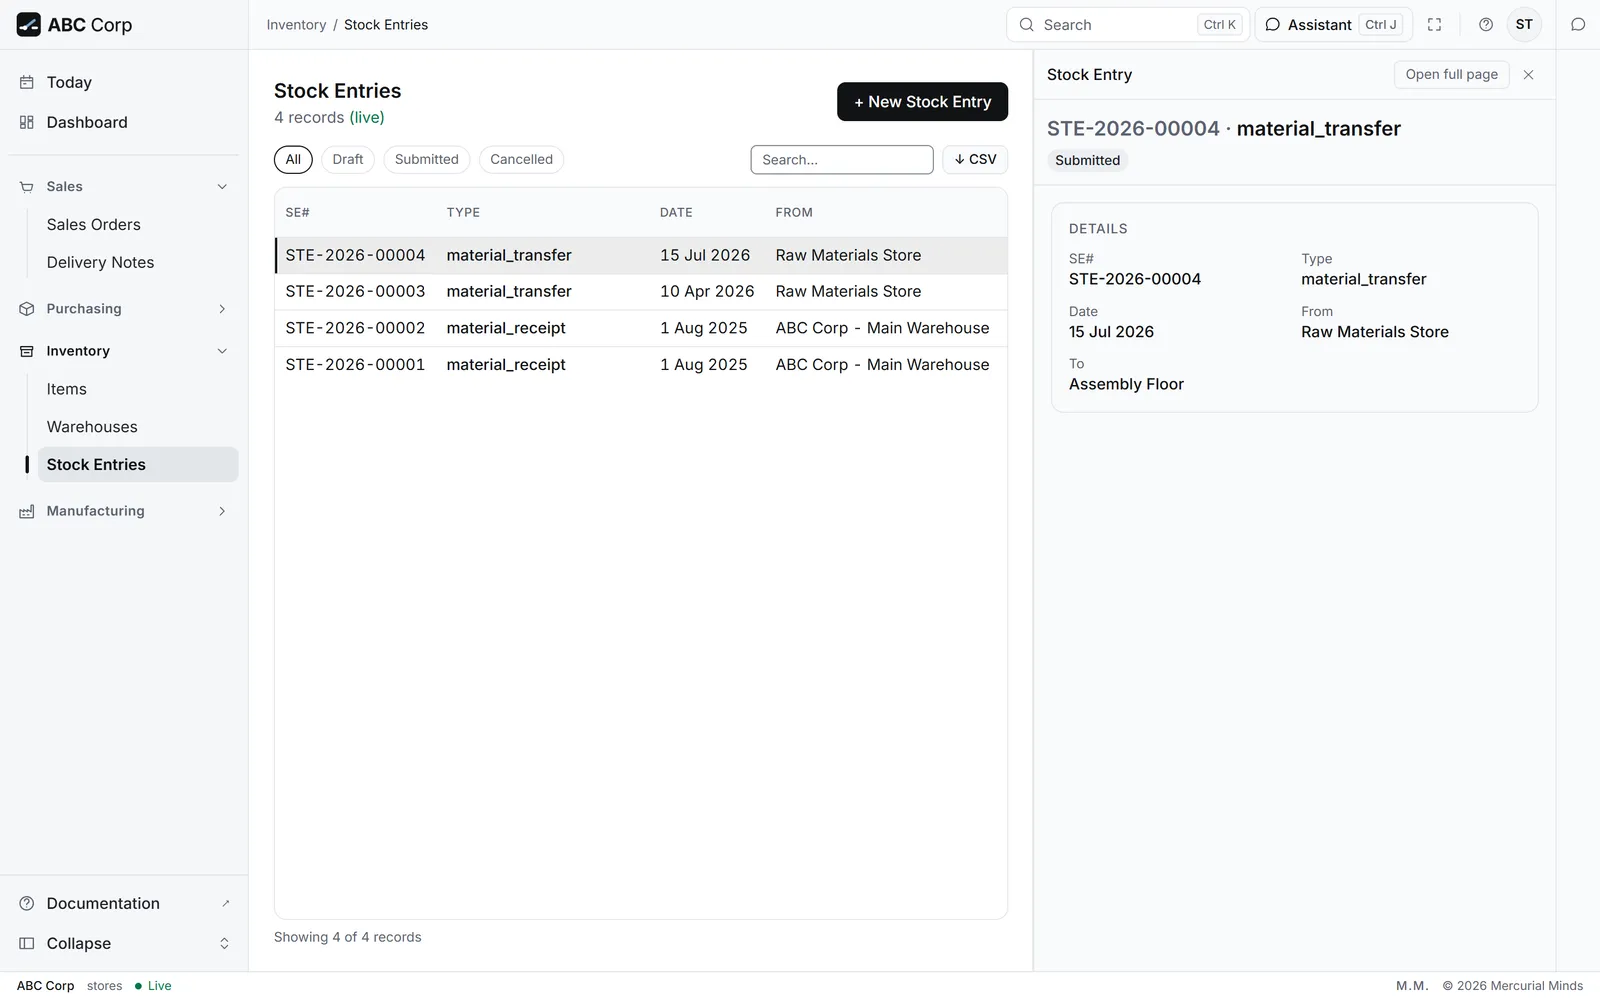1600x1000 pixels.
Task: Select row STE-2026-00002
Action: point(641,328)
